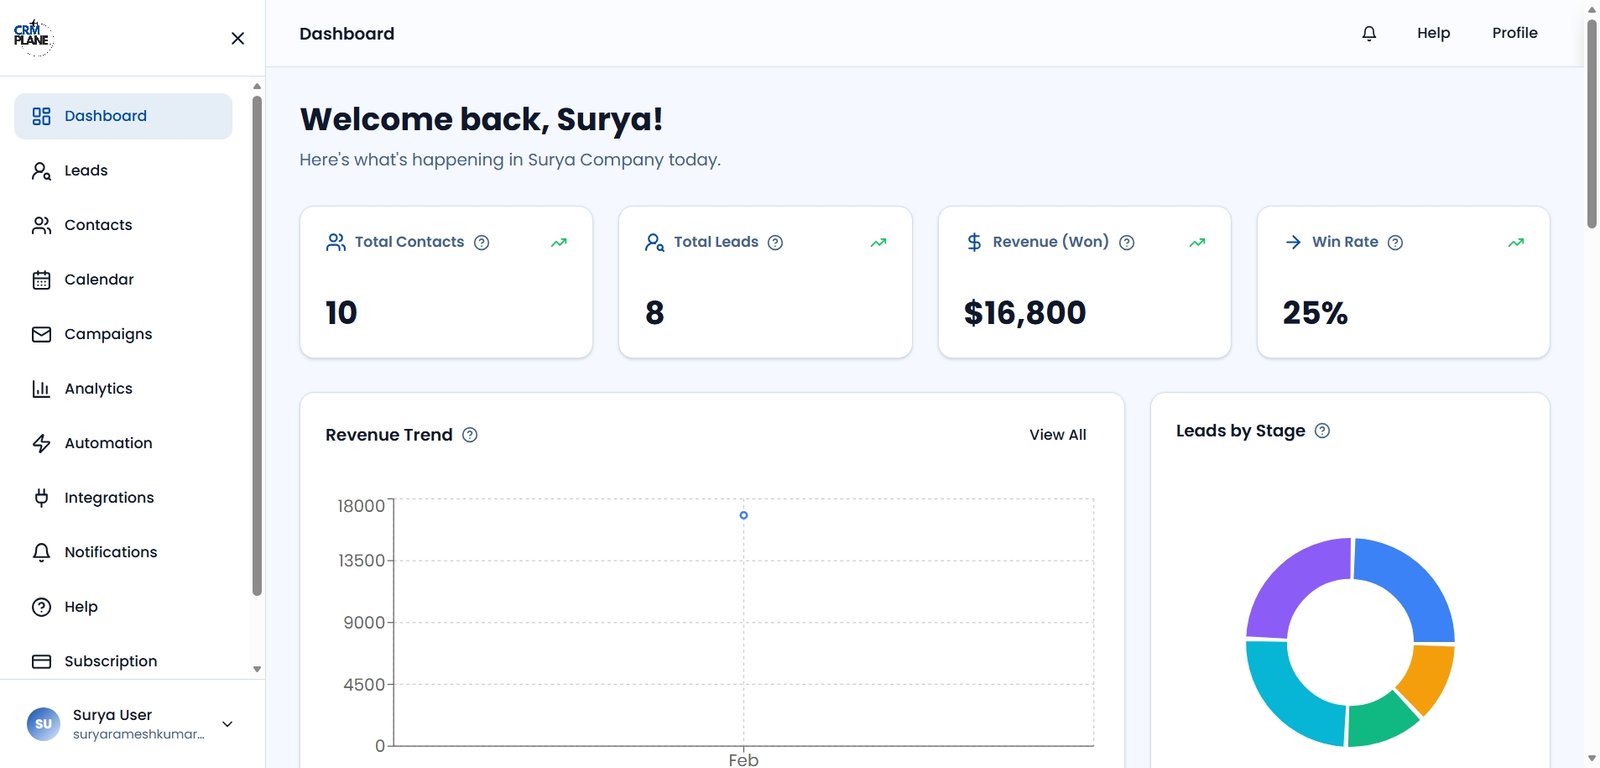Click the notification bell icon in header
Screen dimensions: 1600x768
pyautogui.click(x=1369, y=33)
